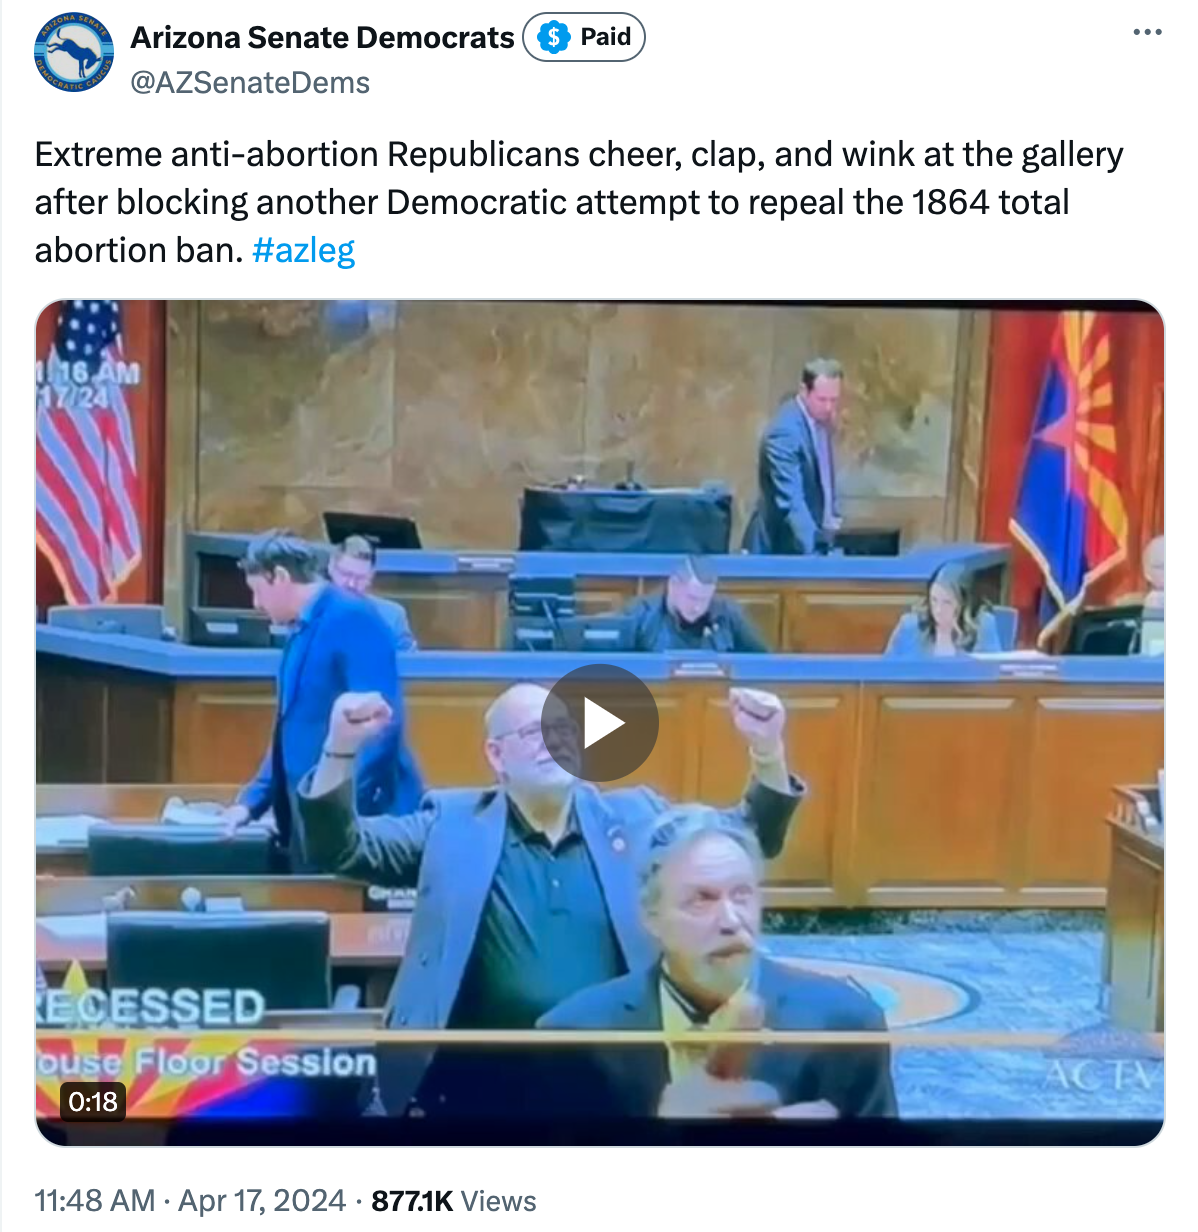
Task: Open the three-dot more options menu
Action: pos(1147,33)
